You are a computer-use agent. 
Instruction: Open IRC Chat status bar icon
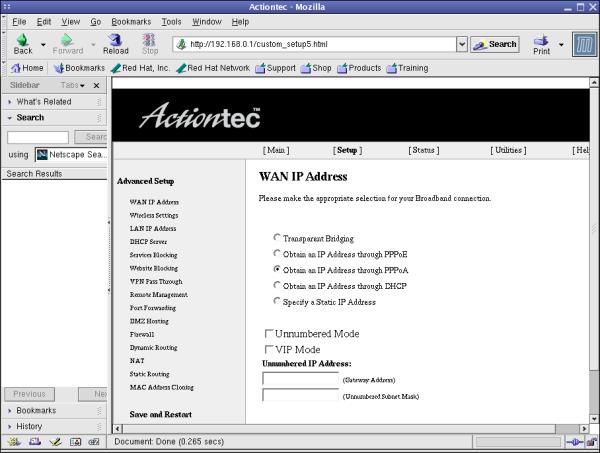pyautogui.click(x=94, y=442)
